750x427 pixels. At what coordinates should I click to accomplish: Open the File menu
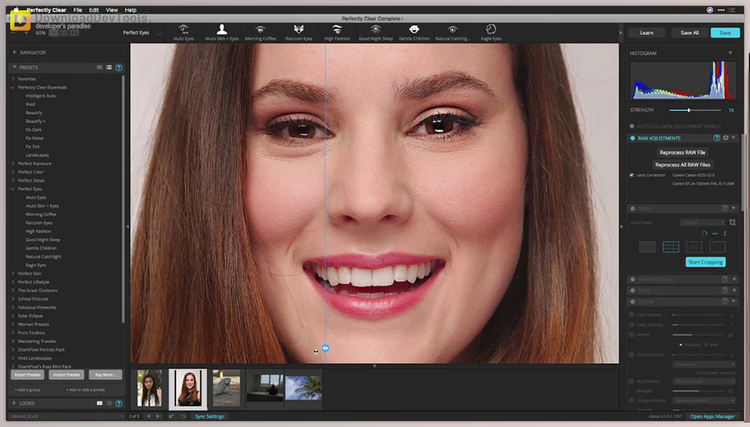[x=77, y=10]
